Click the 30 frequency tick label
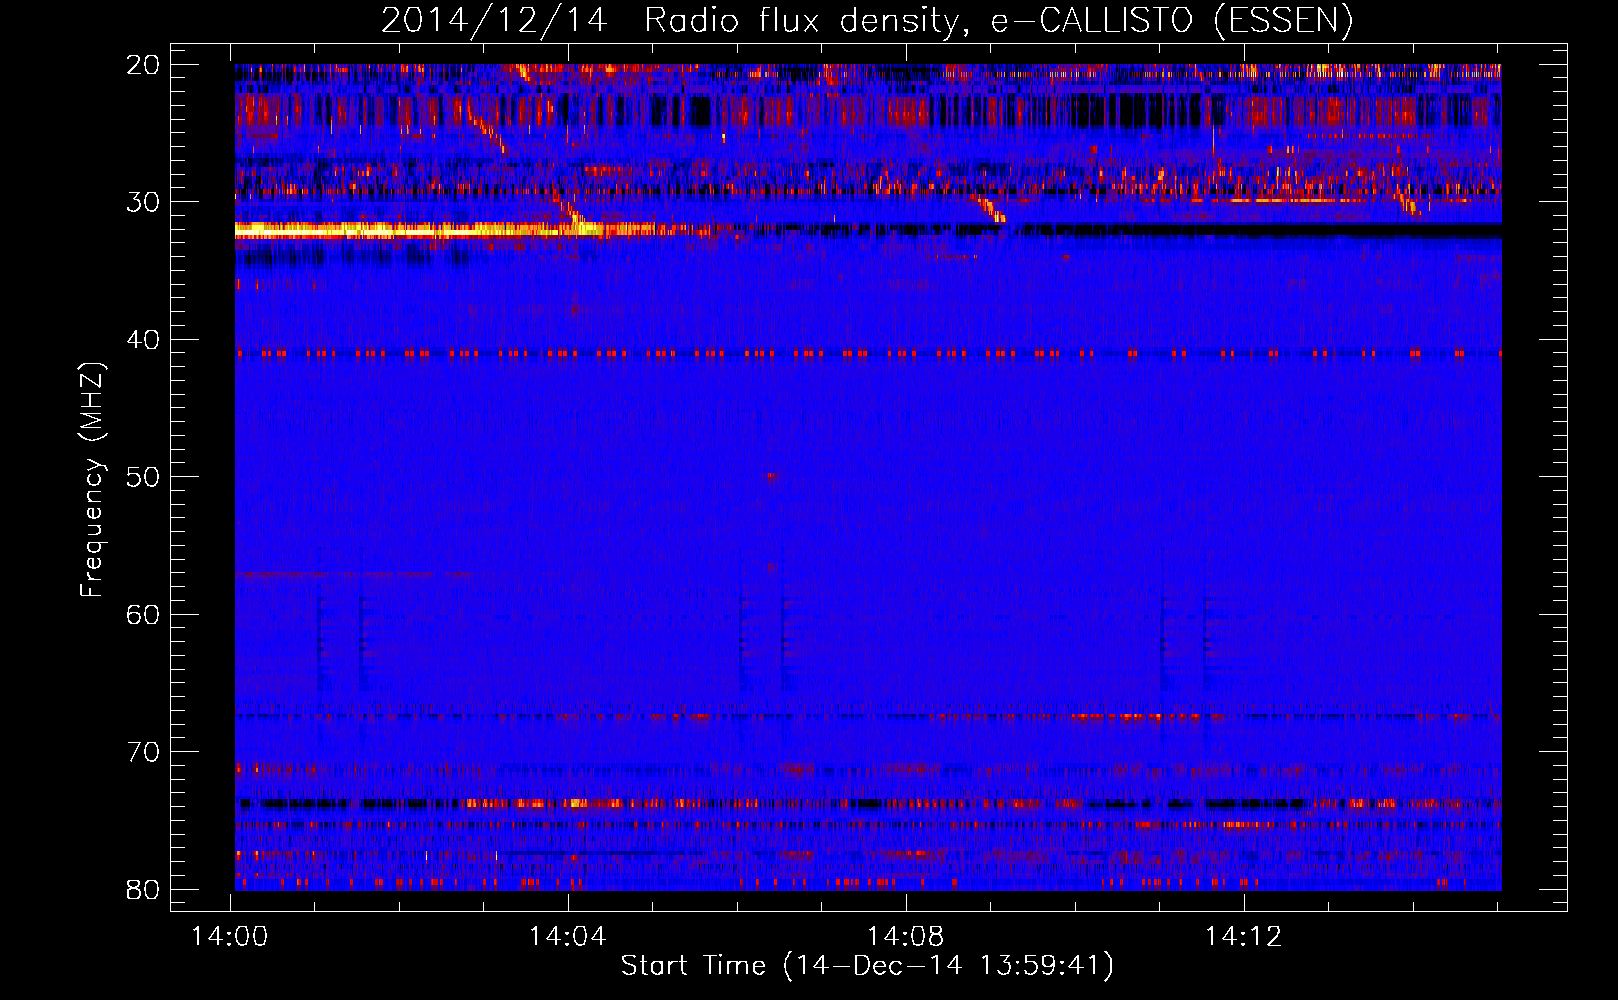This screenshot has width=1618, height=1000. click(143, 202)
